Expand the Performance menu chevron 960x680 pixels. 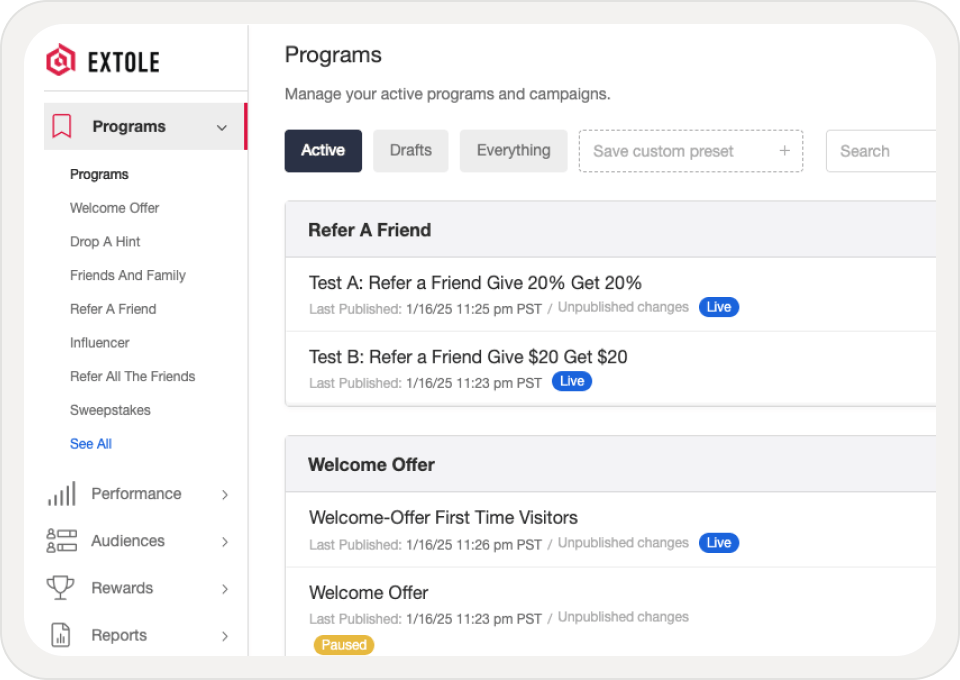(225, 495)
